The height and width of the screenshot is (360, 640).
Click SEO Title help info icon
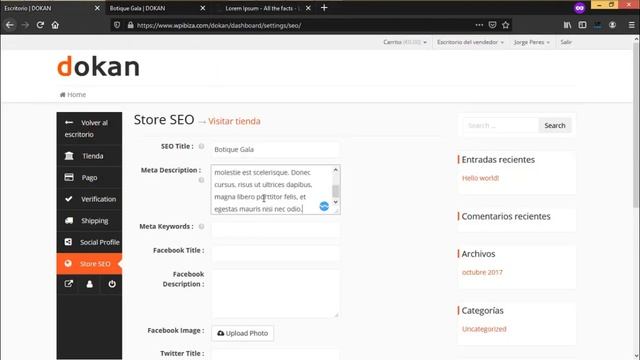pyautogui.click(x=201, y=146)
